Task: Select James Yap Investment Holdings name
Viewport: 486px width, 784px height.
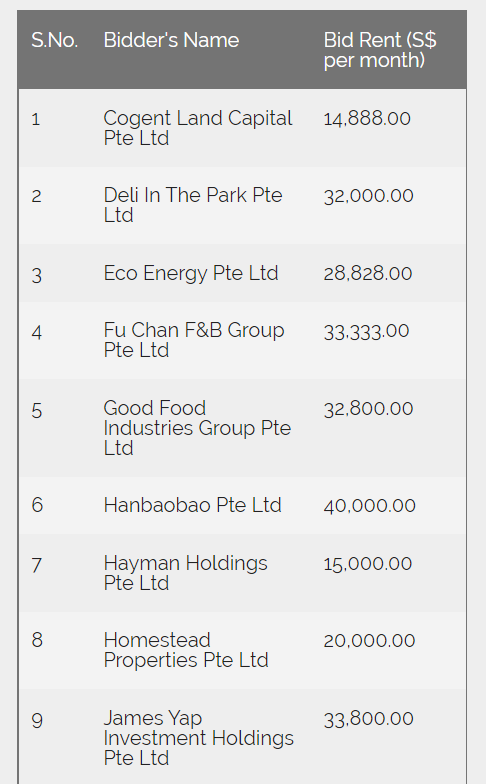Action: 198,738
